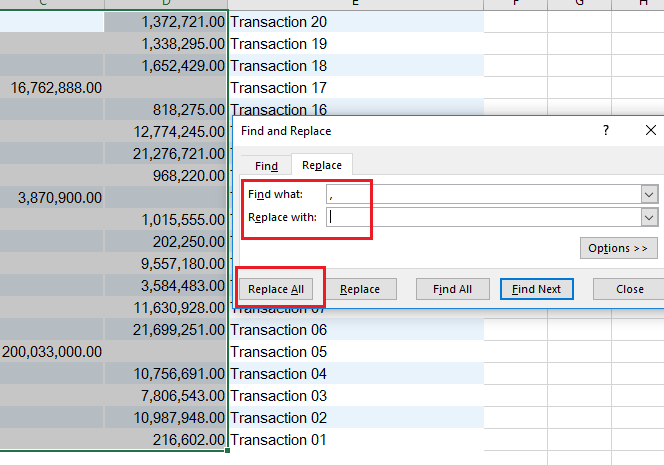The height and width of the screenshot is (465, 664).
Task: Expand search settings with Options >> button
Action: coord(618,247)
